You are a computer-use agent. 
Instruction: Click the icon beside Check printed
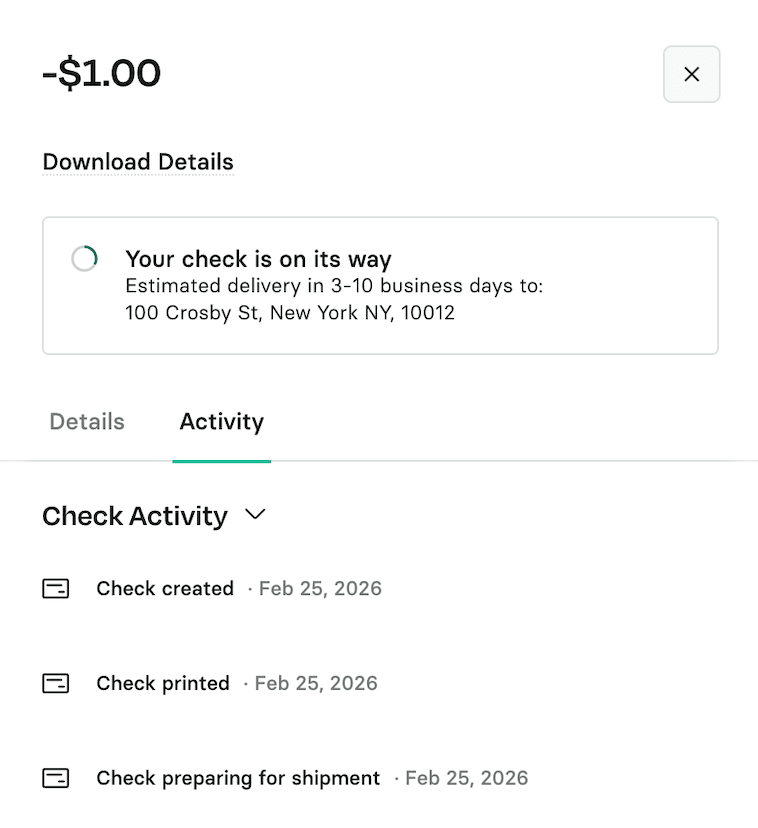[56, 684]
